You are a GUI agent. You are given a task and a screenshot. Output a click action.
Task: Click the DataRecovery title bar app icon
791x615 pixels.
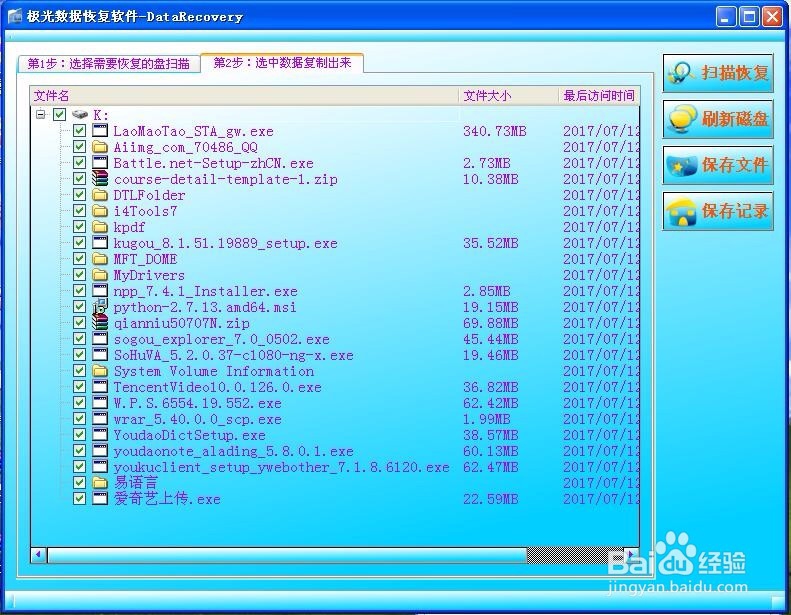coord(15,16)
